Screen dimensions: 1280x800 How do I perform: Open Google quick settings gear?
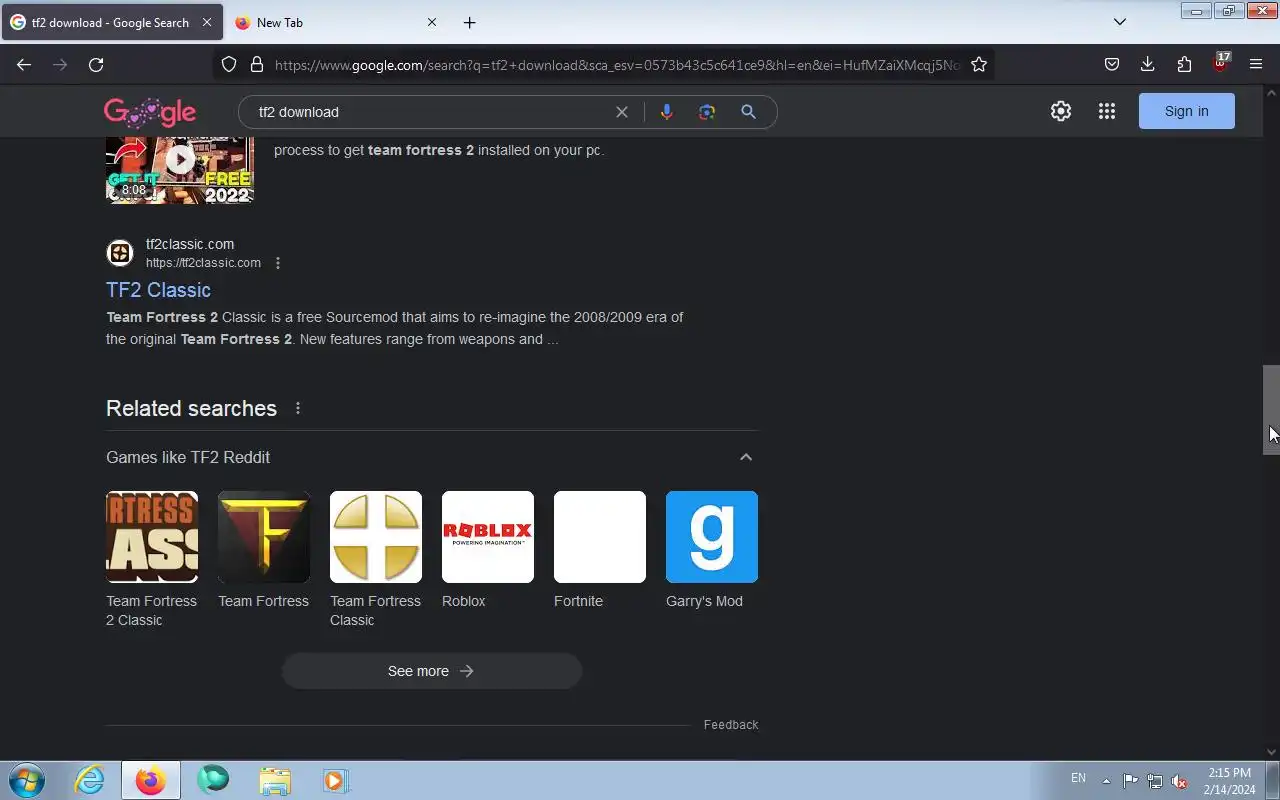[x=1061, y=111]
